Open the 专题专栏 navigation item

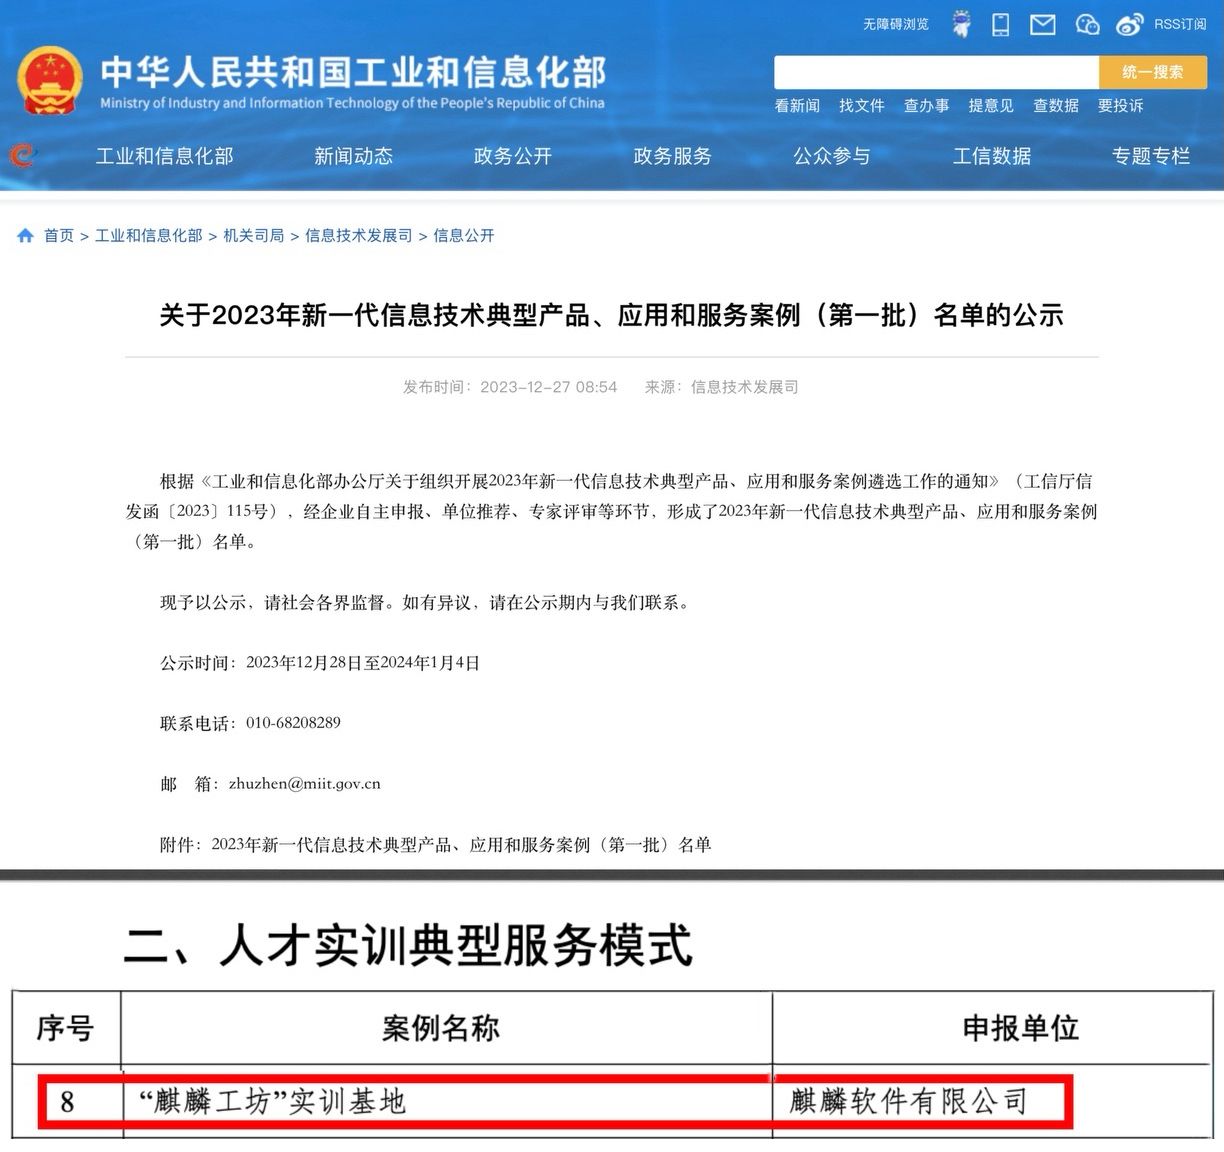click(x=1150, y=156)
